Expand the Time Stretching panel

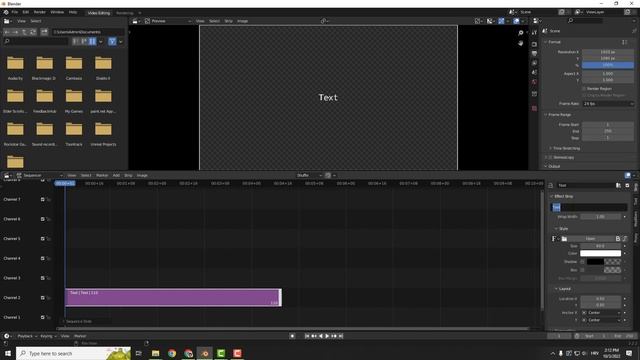pyautogui.click(x=551, y=148)
